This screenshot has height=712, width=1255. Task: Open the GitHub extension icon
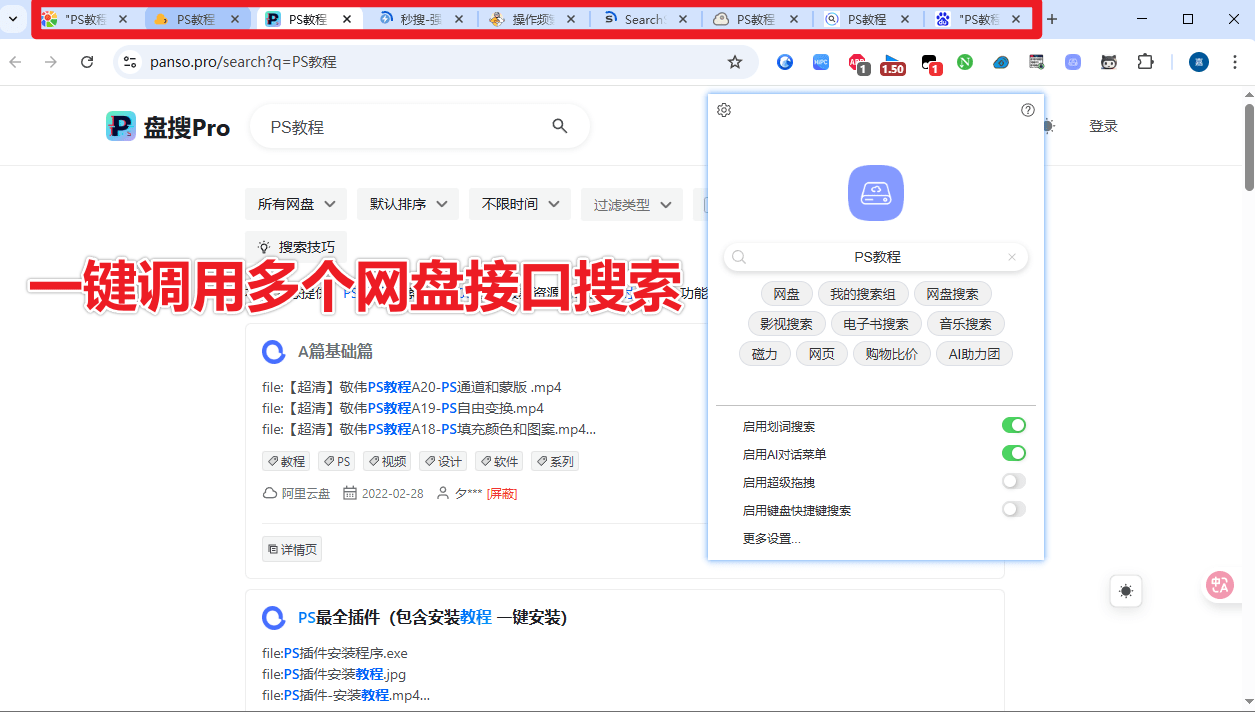[1109, 62]
